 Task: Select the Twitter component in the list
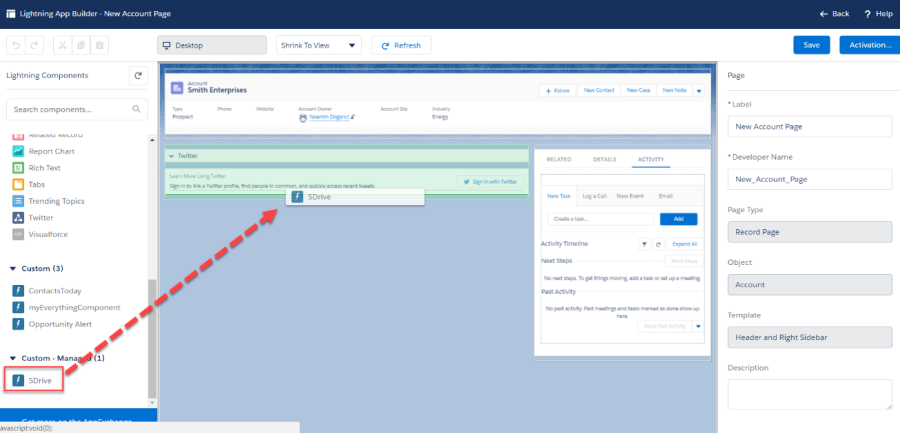click(40, 217)
